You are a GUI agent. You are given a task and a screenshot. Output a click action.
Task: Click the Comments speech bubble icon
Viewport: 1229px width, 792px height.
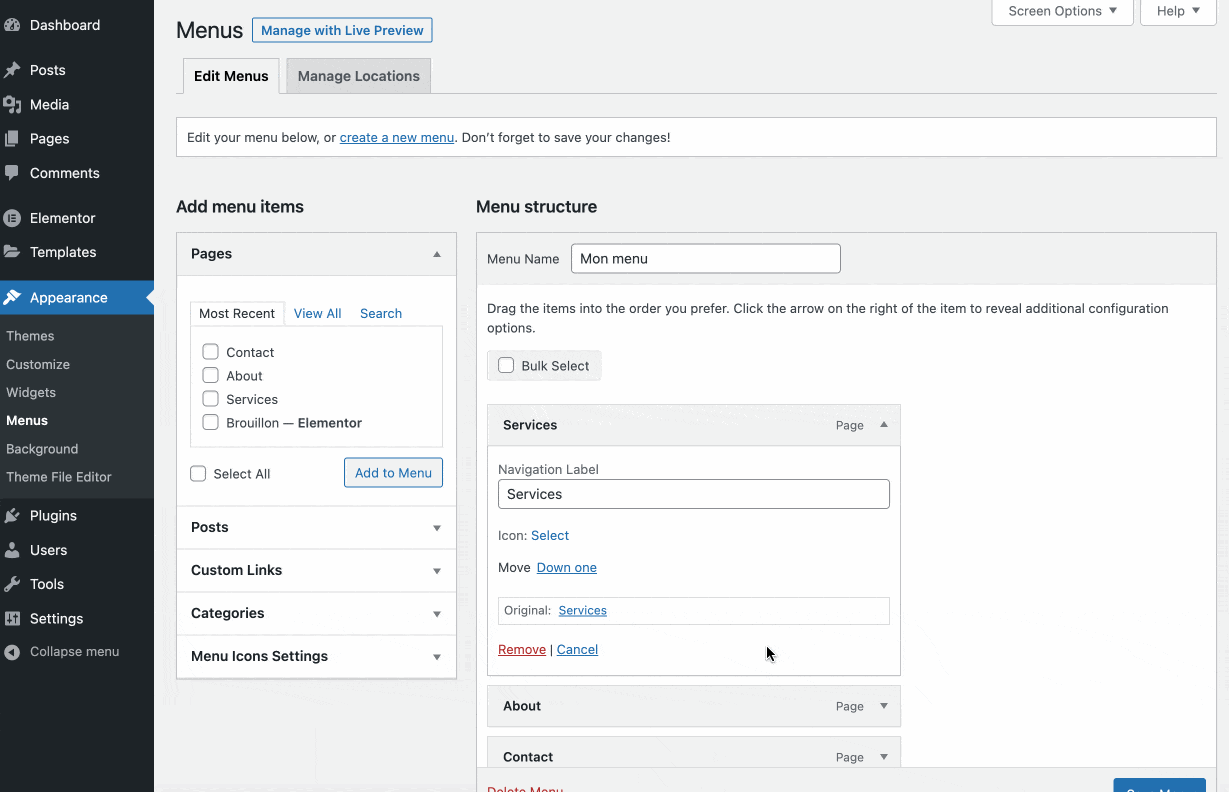(x=12, y=173)
